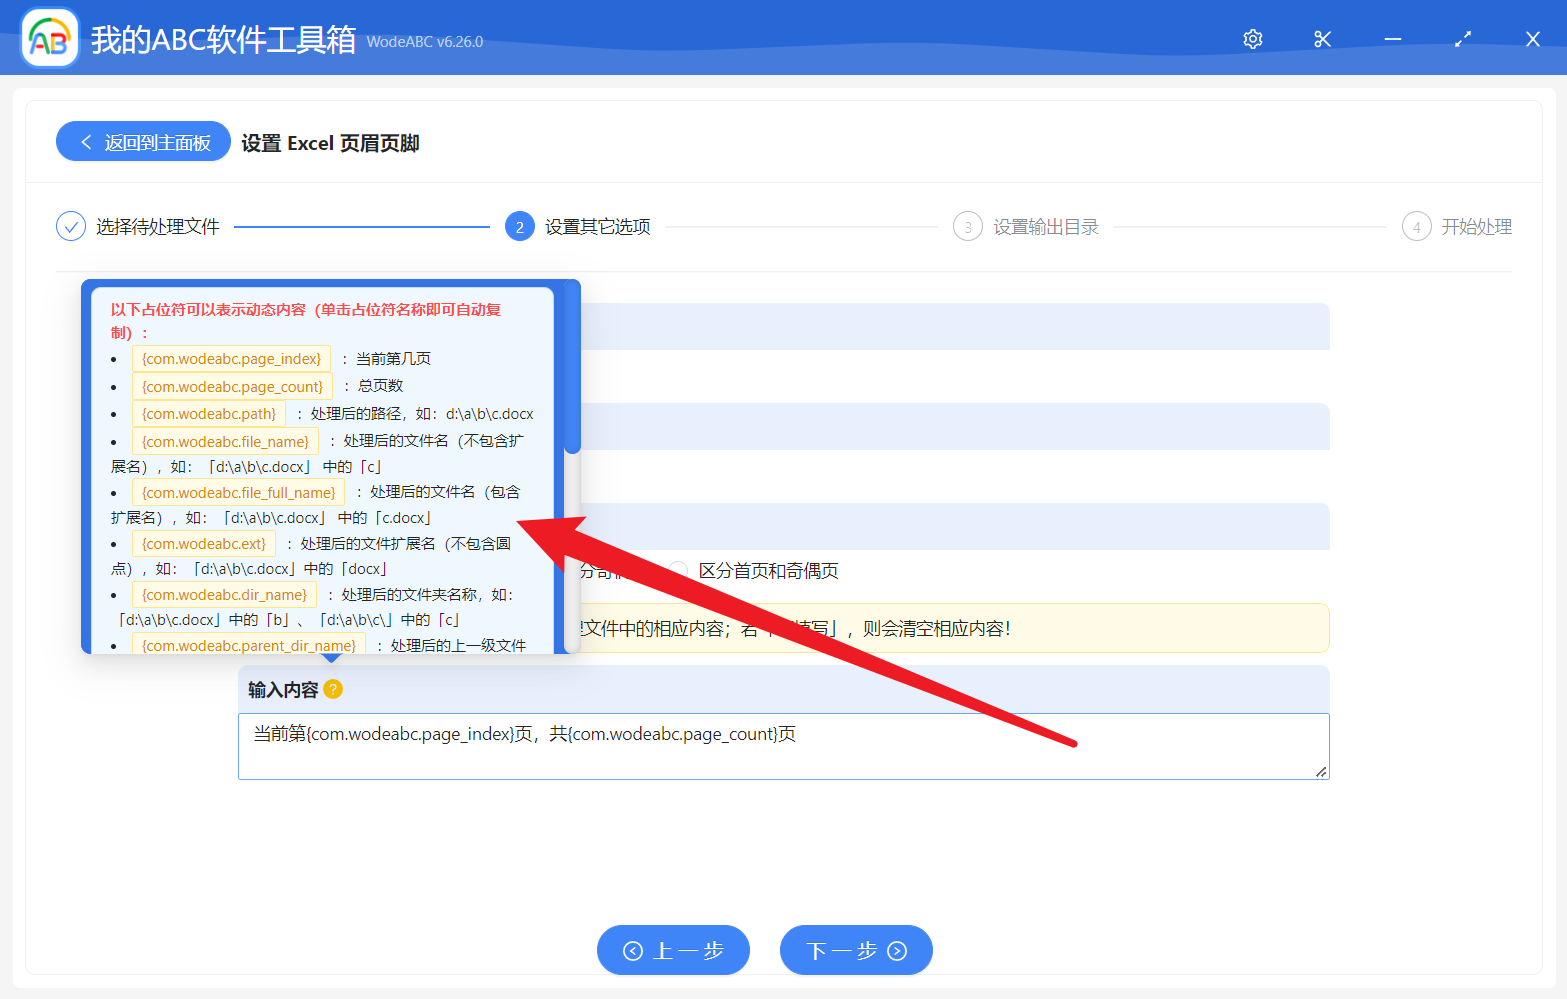
Task: Click the back arrow inside 返回到主面板
Action: (x=85, y=141)
